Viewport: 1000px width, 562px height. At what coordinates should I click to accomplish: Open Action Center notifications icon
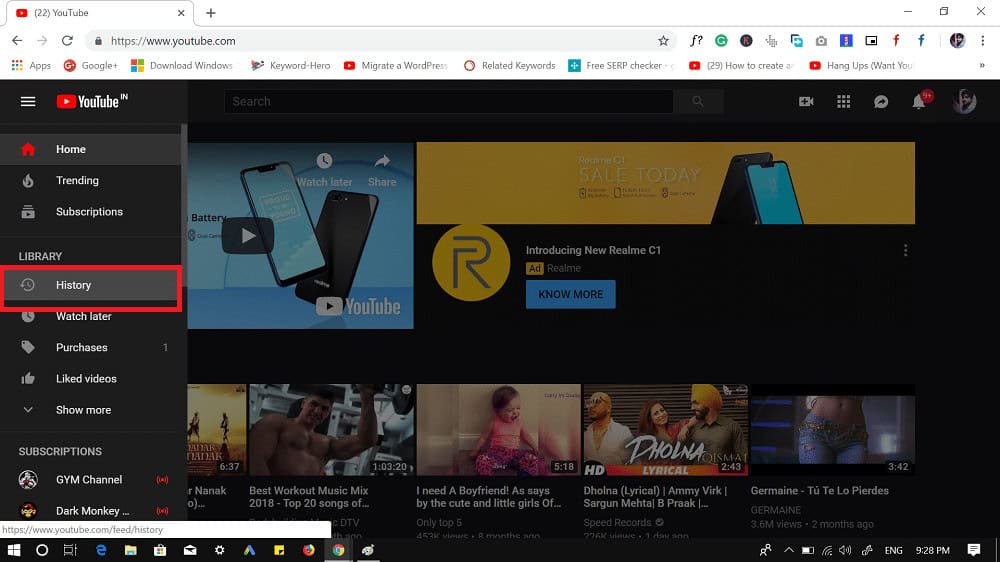point(974,550)
